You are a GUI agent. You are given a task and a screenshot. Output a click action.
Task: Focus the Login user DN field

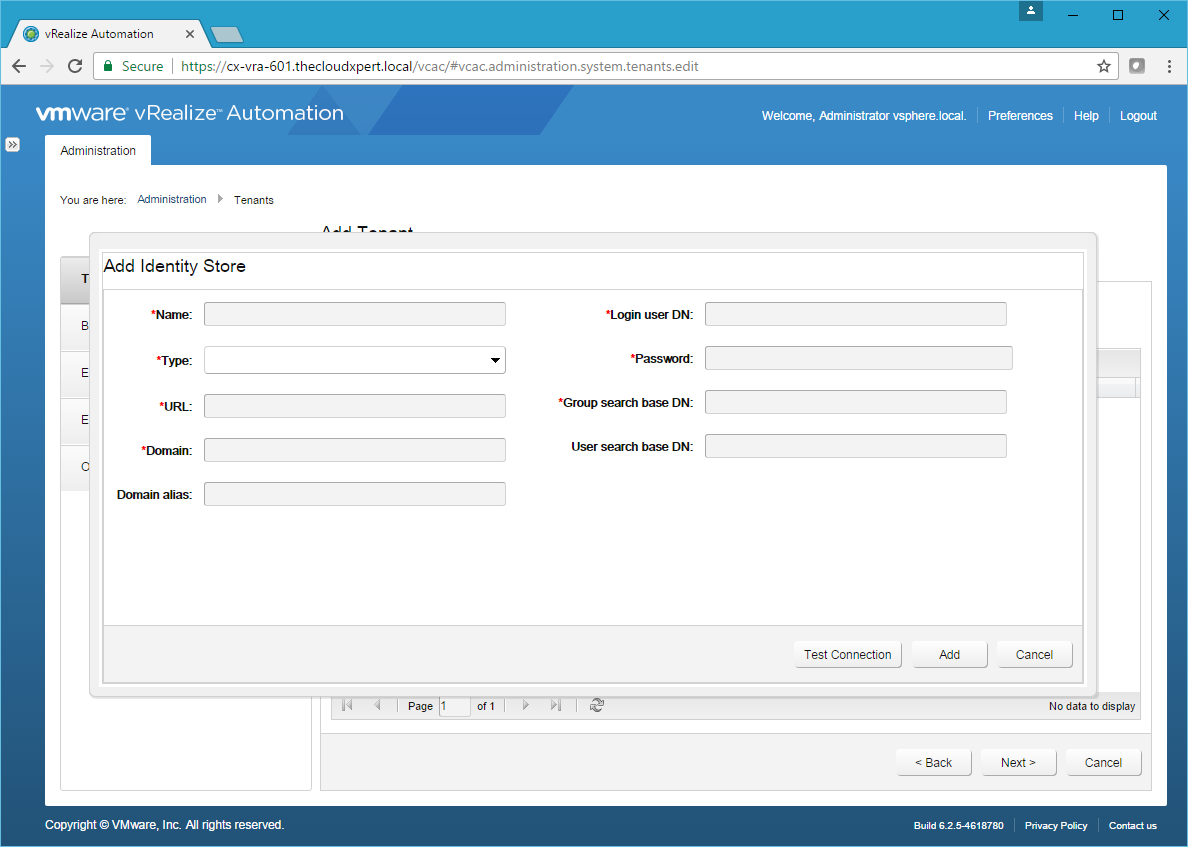855,314
